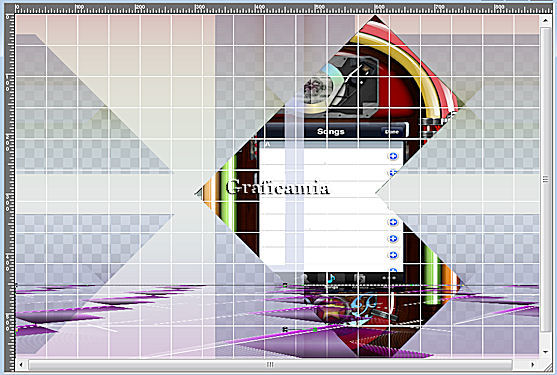Click the top-center black selection handle
Image resolution: width=557 pixels, height=375 pixels.
285,285
